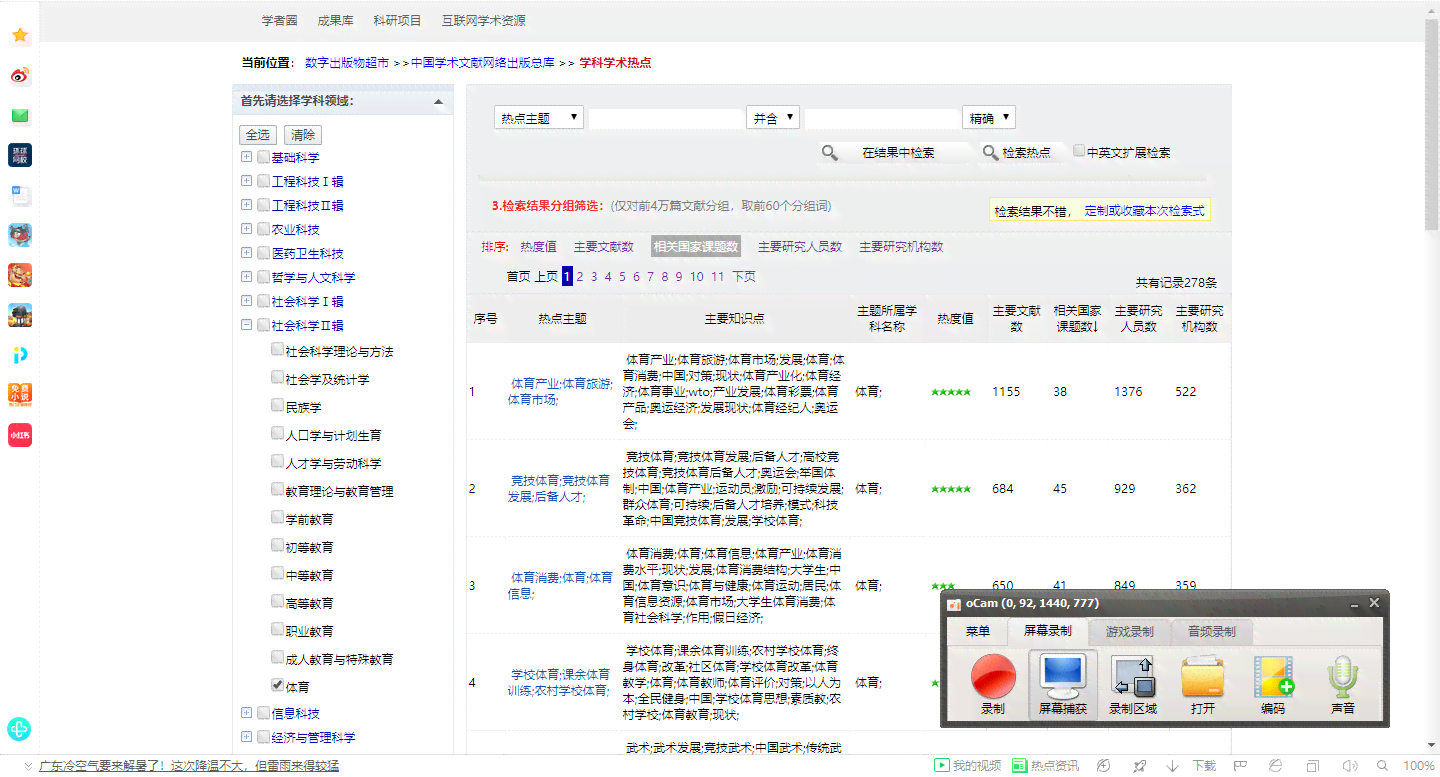Viewport: 1440px width, 777px height.
Task: Open the Weibo sidebar icon
Action: click(x=20, y=76)
